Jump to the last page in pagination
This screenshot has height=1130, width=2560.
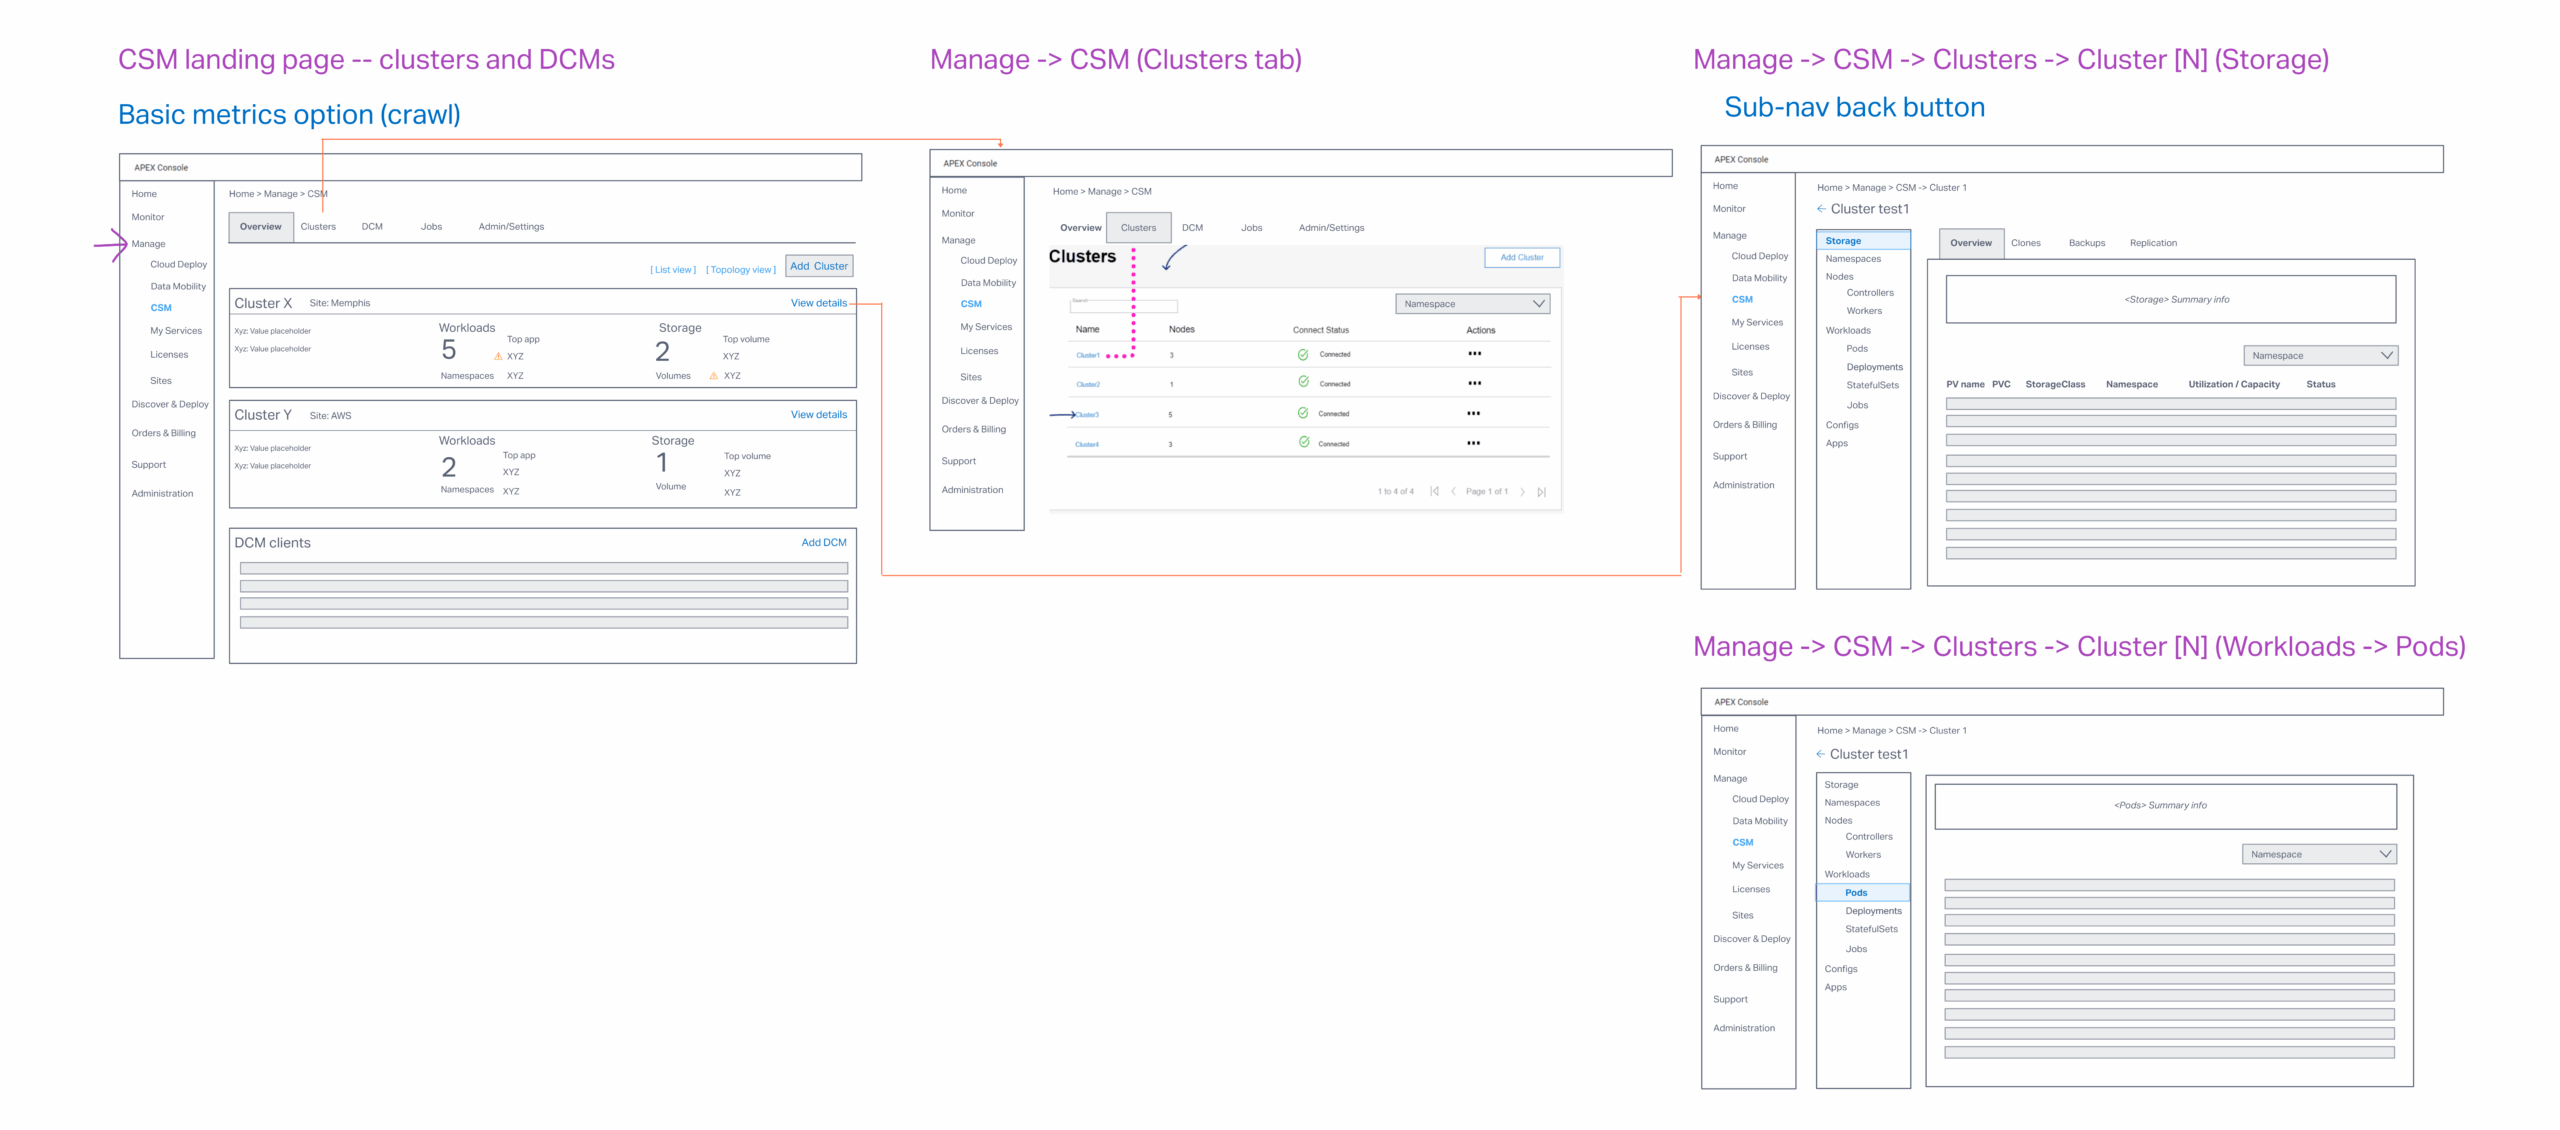[x=1541, y=492]
